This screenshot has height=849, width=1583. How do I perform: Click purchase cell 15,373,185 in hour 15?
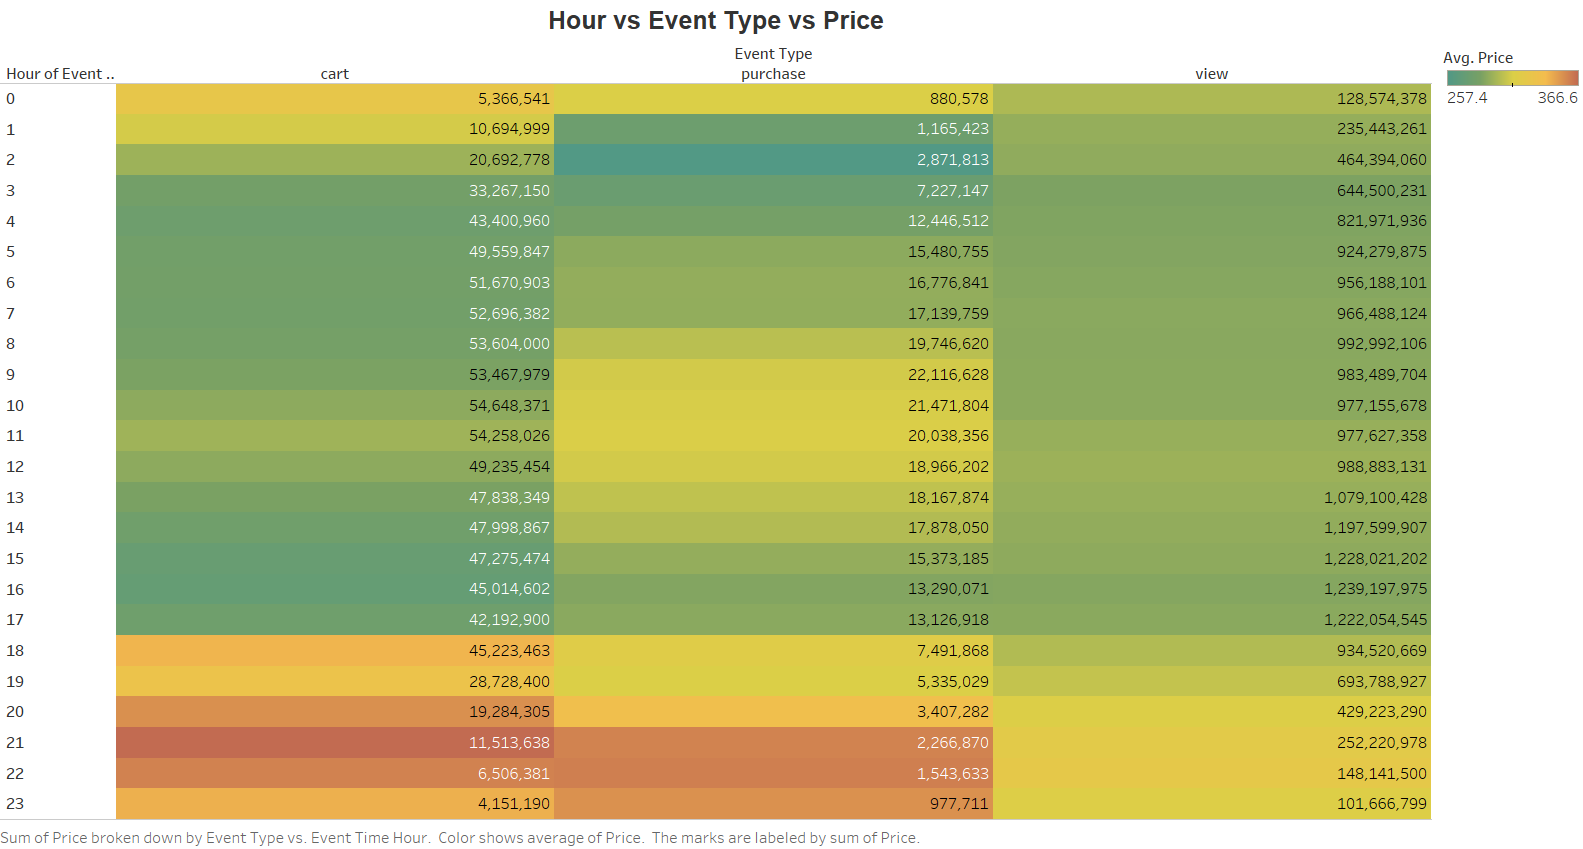773,559
